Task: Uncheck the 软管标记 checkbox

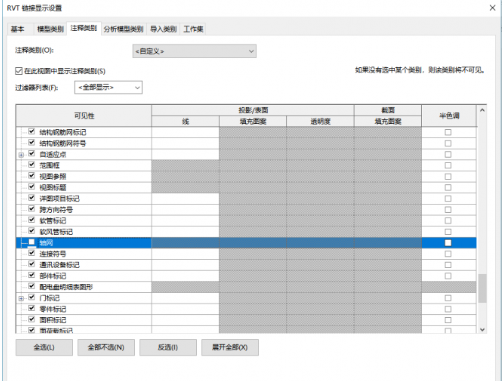Action: pos(32,220)
